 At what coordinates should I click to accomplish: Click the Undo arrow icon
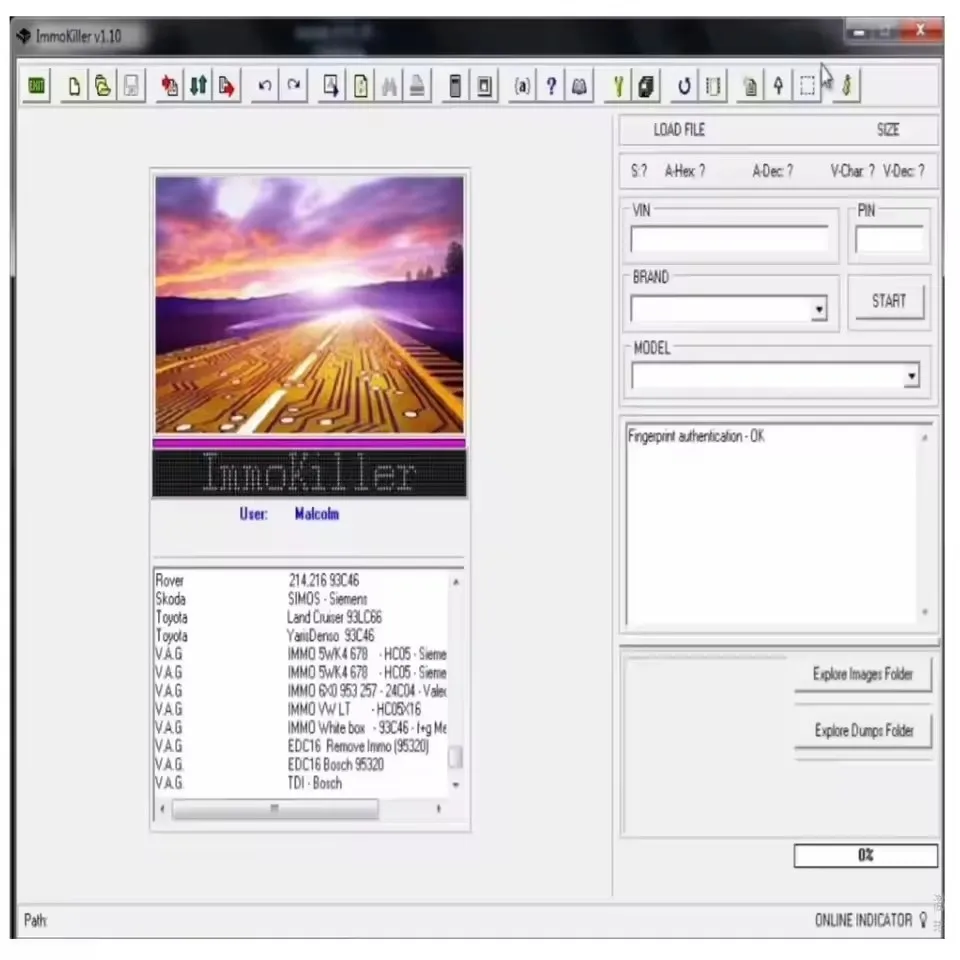[x=263, y=86]
